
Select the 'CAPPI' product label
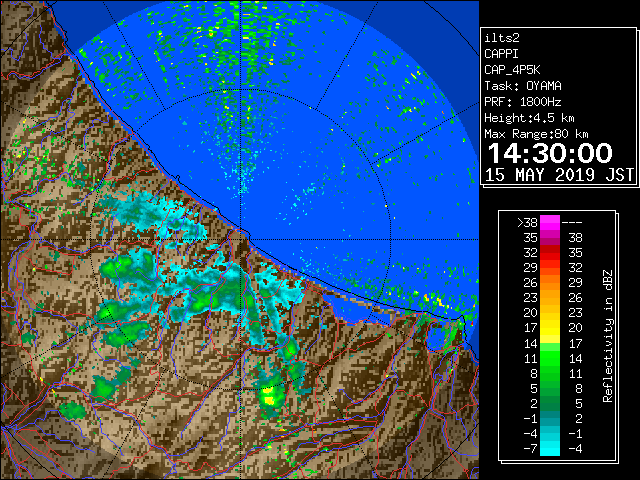501,54
